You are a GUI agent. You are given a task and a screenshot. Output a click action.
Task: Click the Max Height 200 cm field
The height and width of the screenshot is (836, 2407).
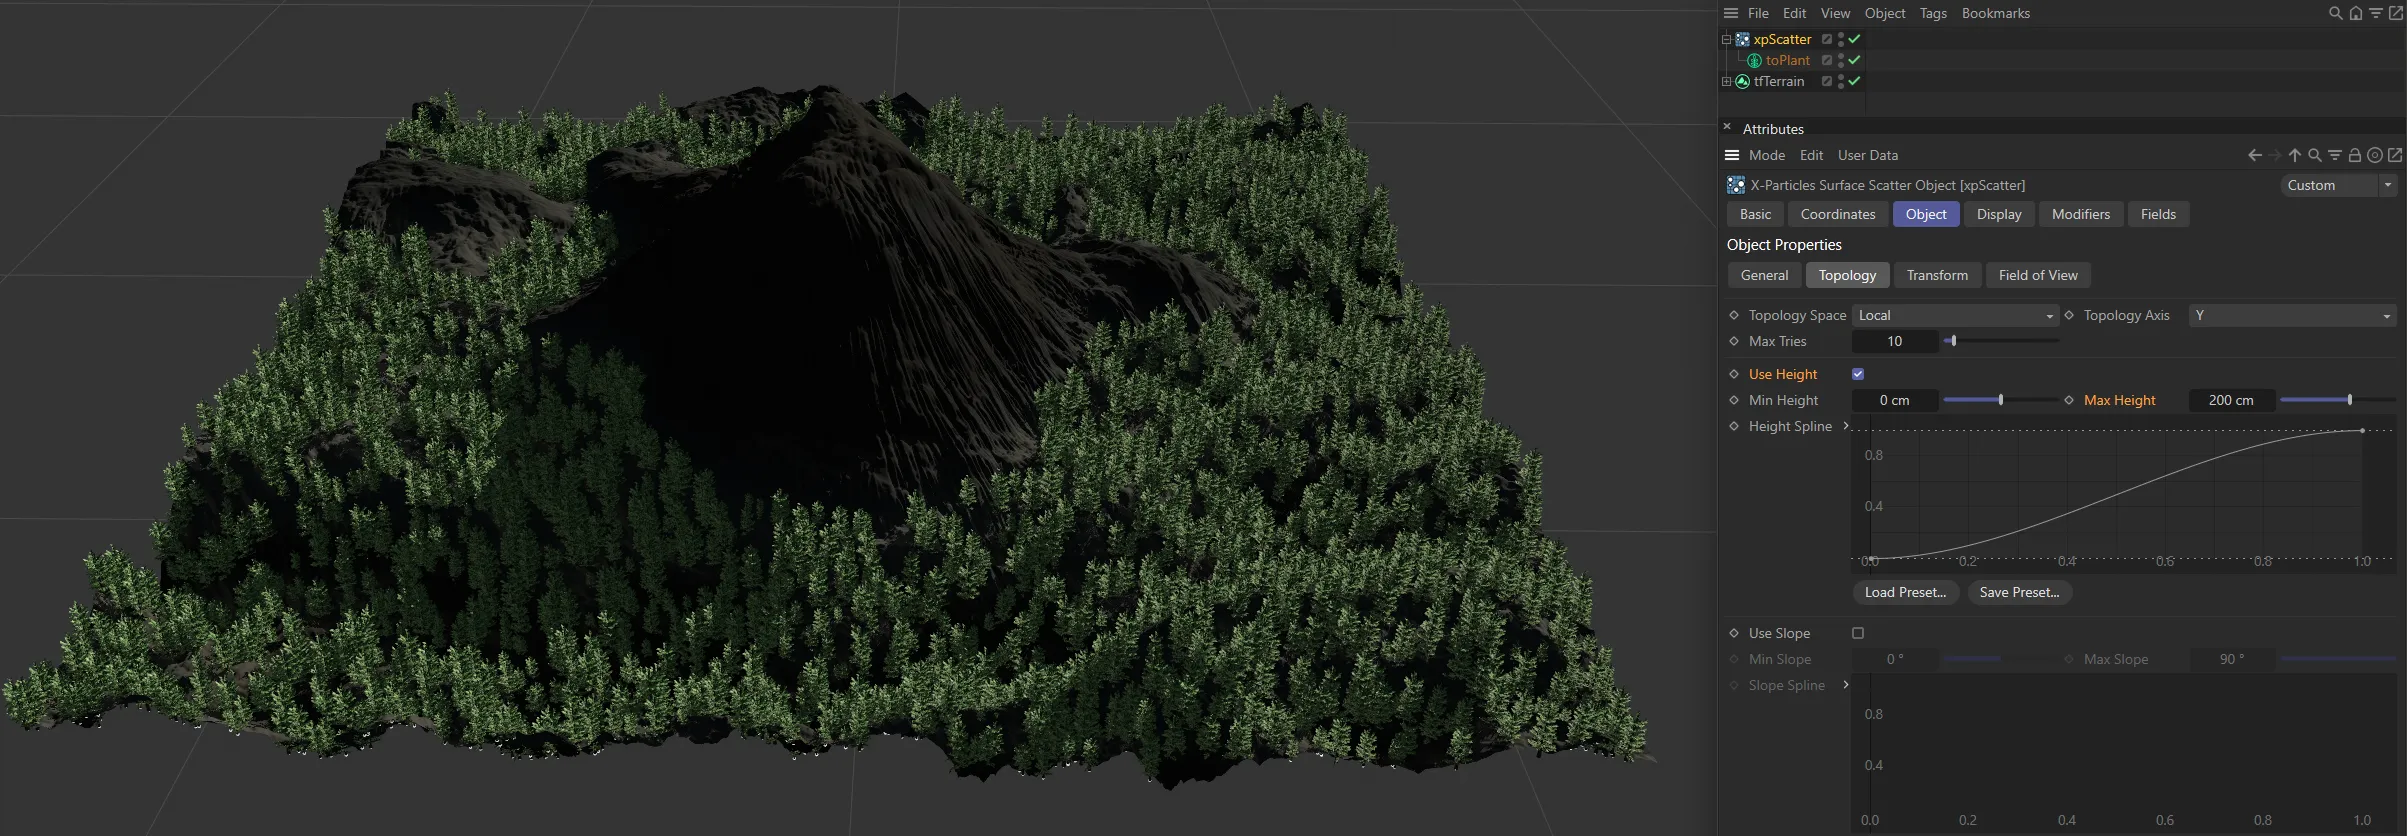(x=2231, y=400)
